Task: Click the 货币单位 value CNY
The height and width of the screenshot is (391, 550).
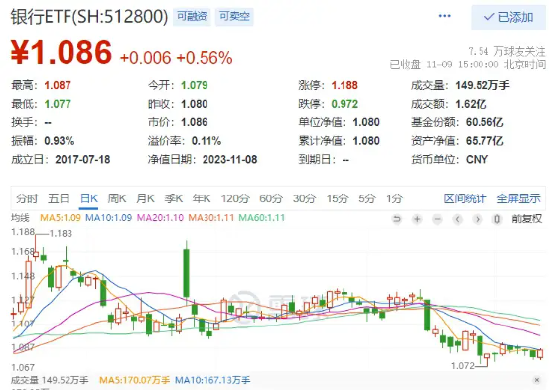Action: (477, 159)
